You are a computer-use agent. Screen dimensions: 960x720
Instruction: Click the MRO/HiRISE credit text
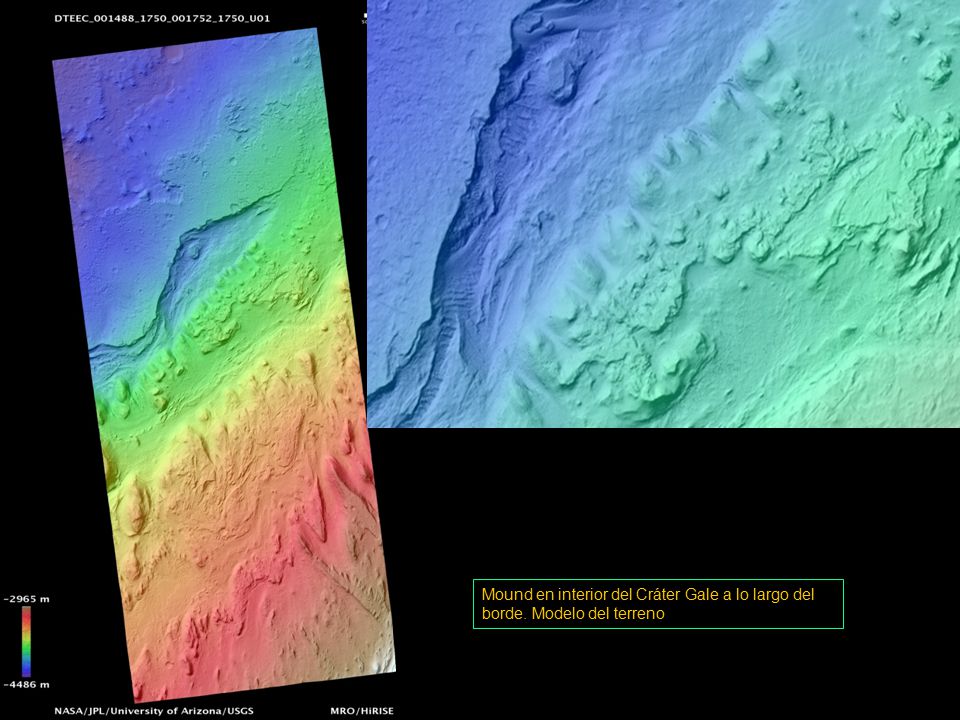(x=362, y=711)
